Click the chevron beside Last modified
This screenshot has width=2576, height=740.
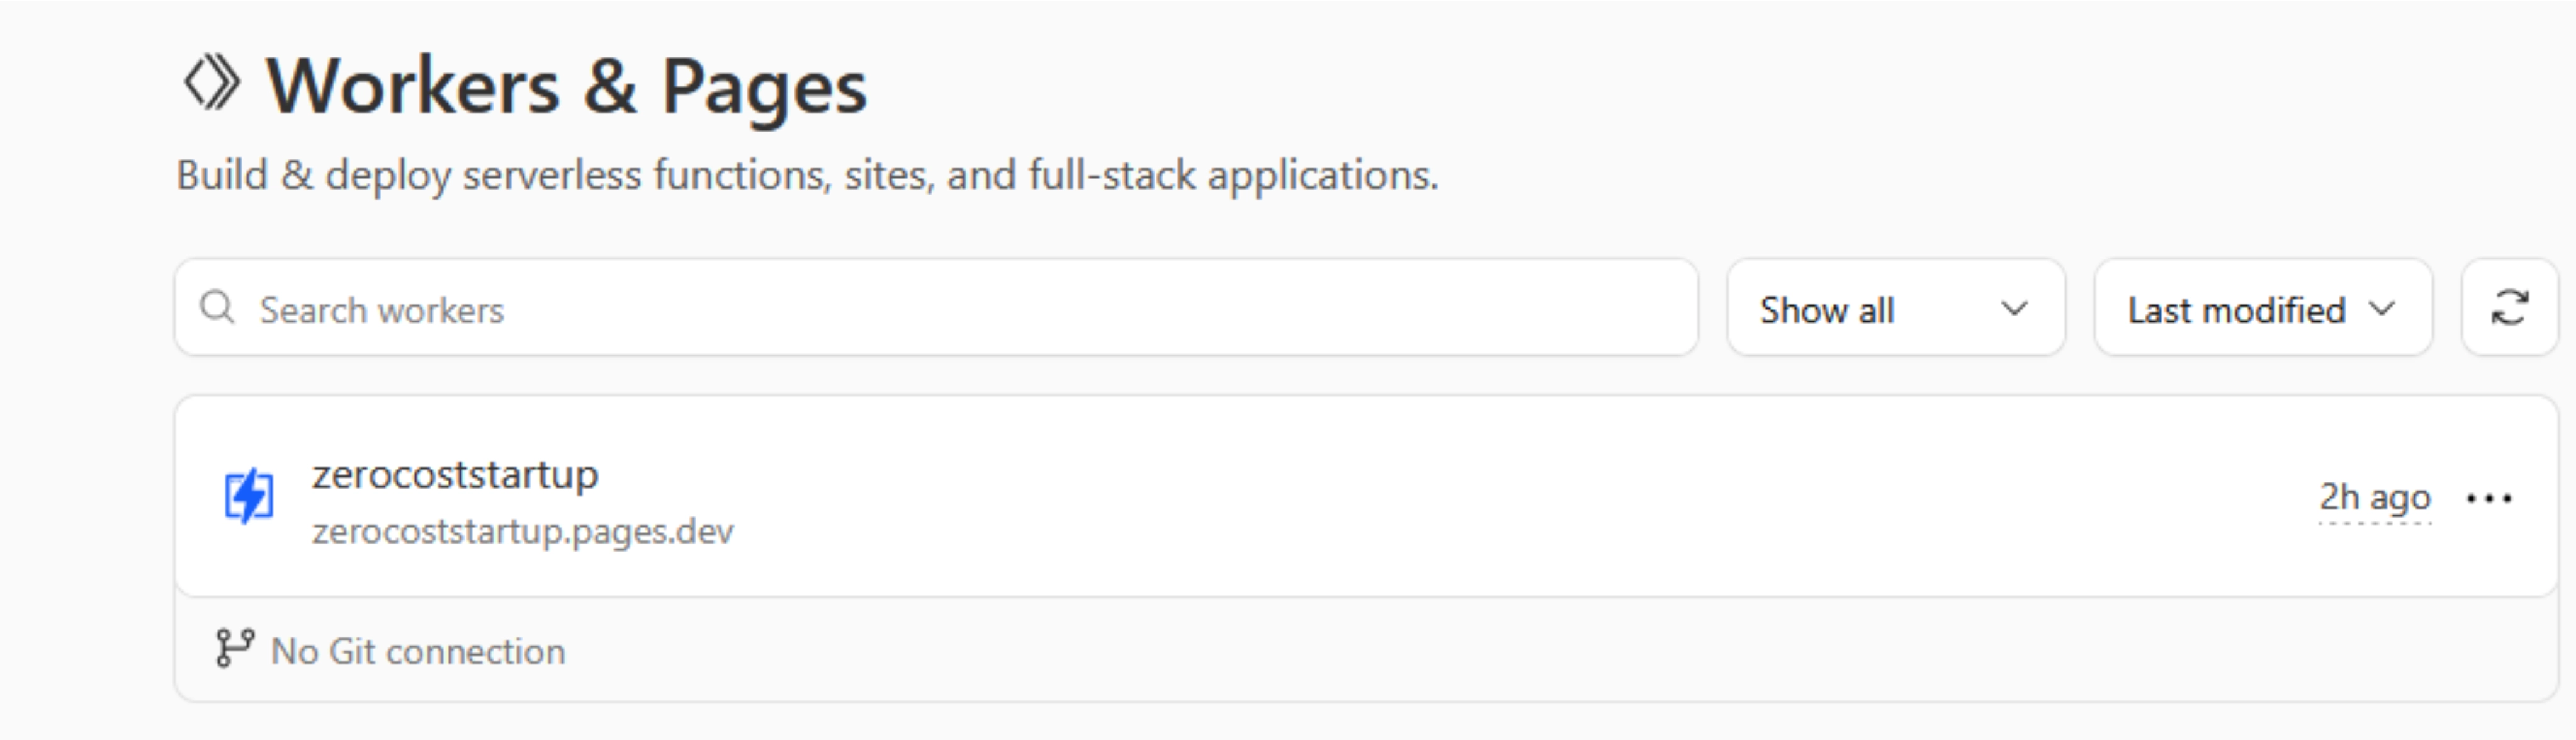pyautogui.click(x=2383, y=309)
